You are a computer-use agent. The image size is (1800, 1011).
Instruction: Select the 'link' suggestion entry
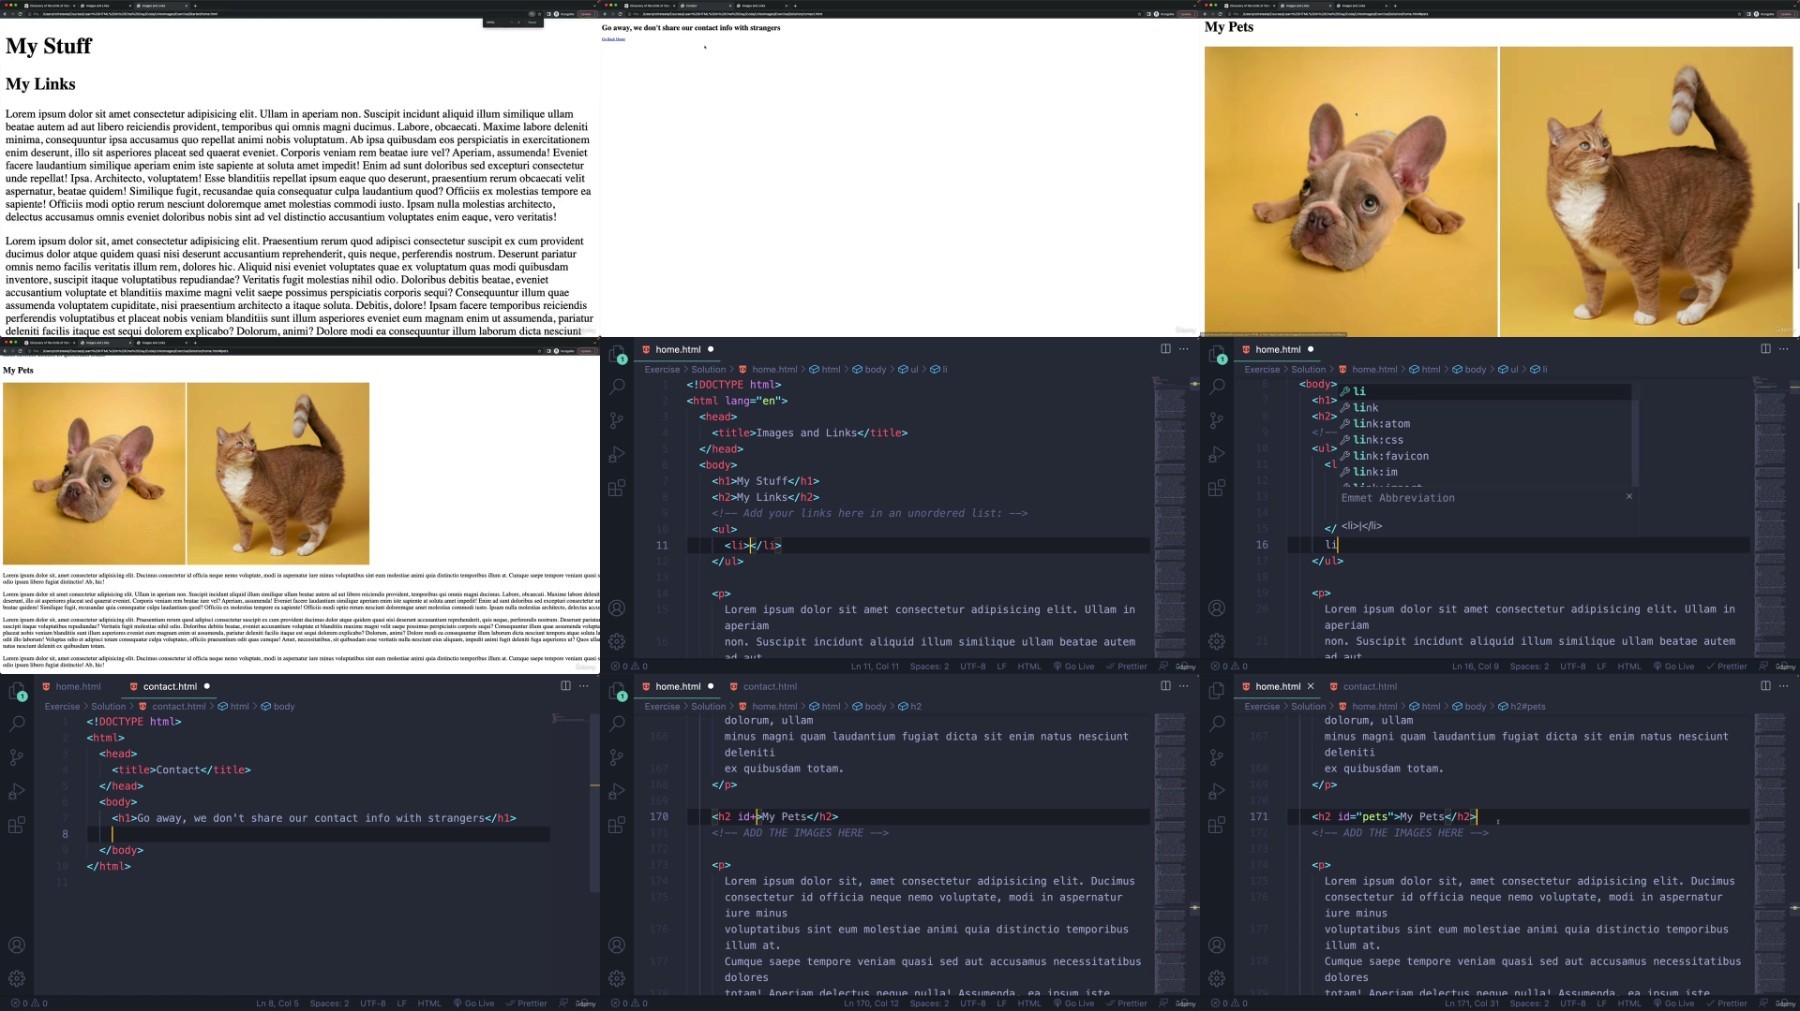1485,407
